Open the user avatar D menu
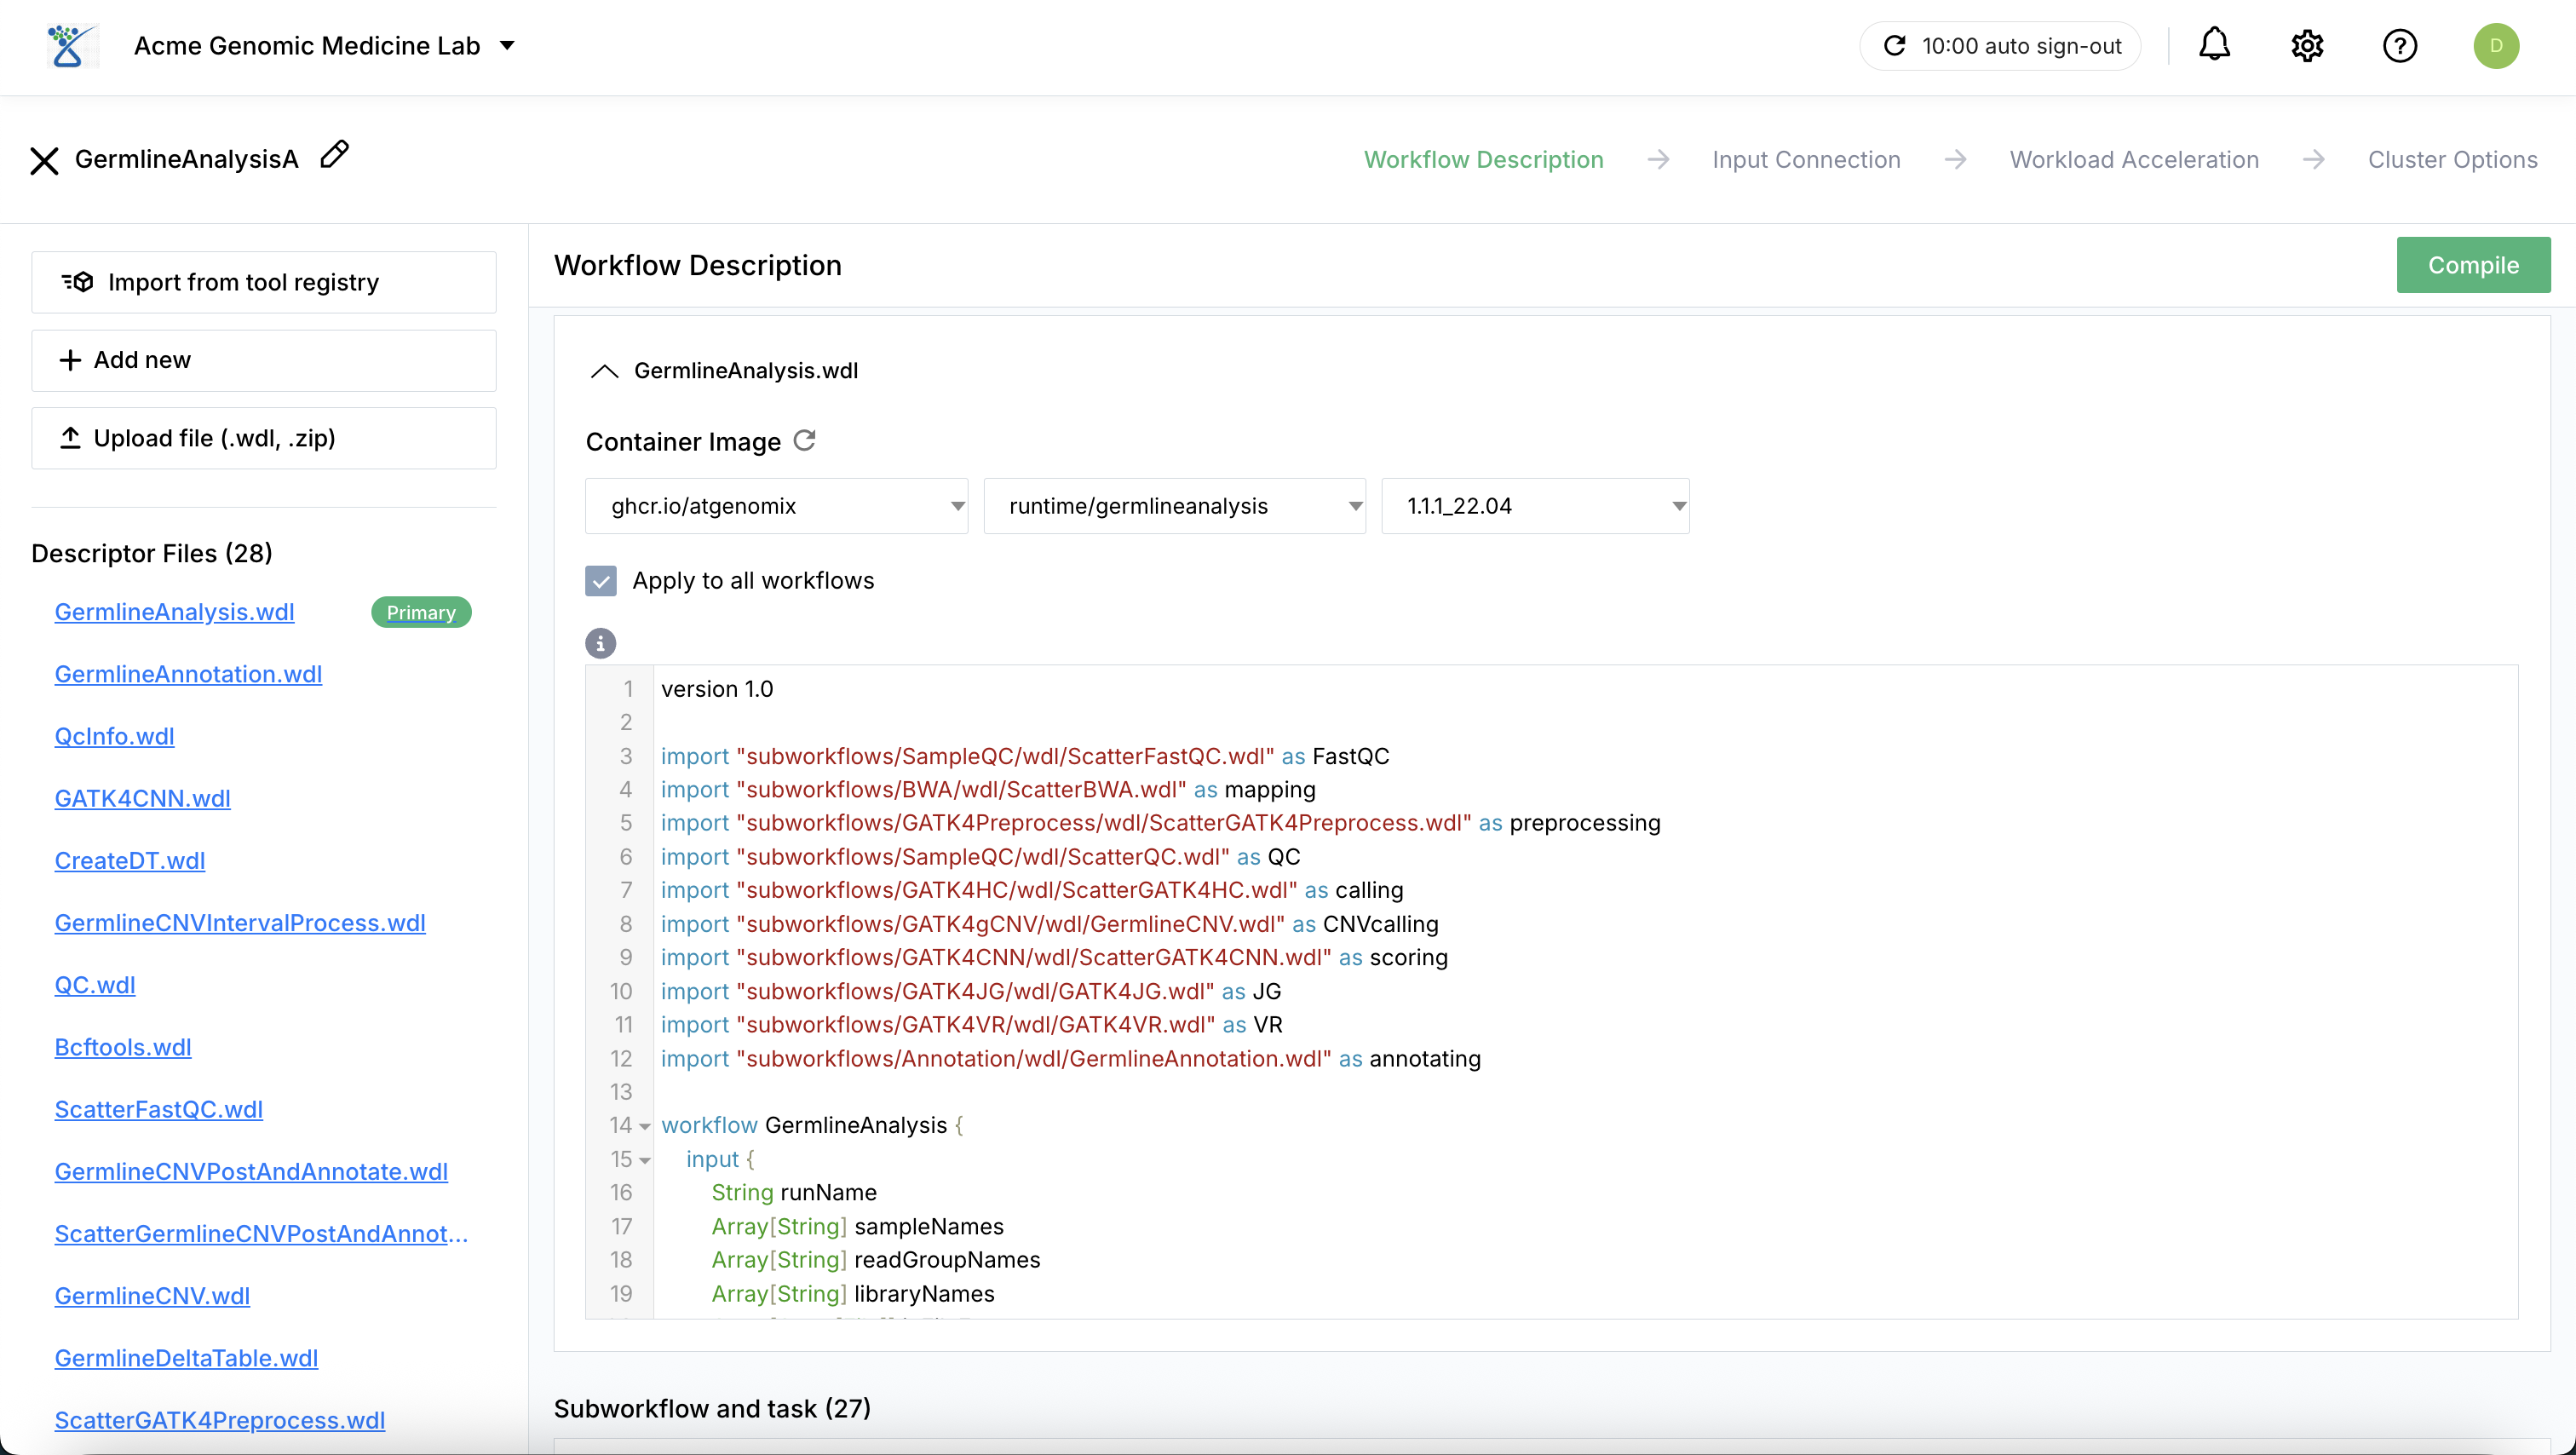 tap(2495, 46)
